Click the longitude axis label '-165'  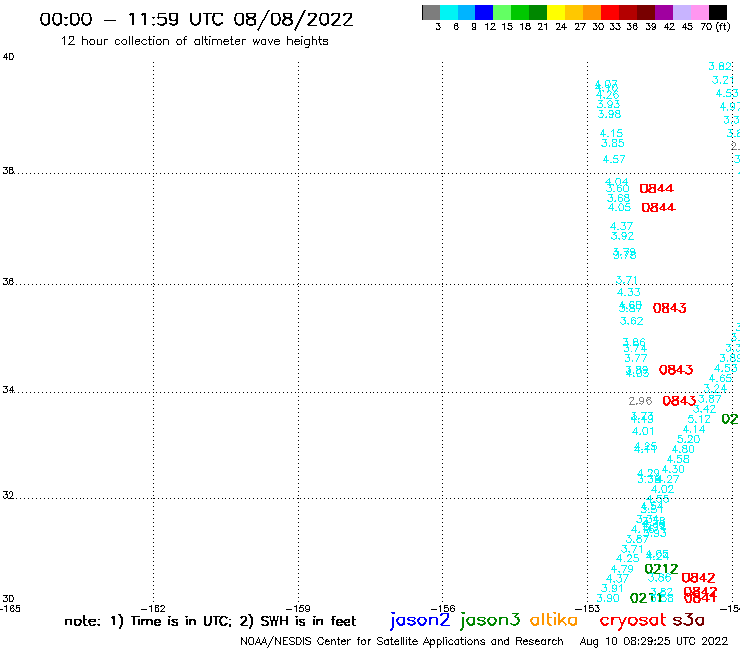10,608
